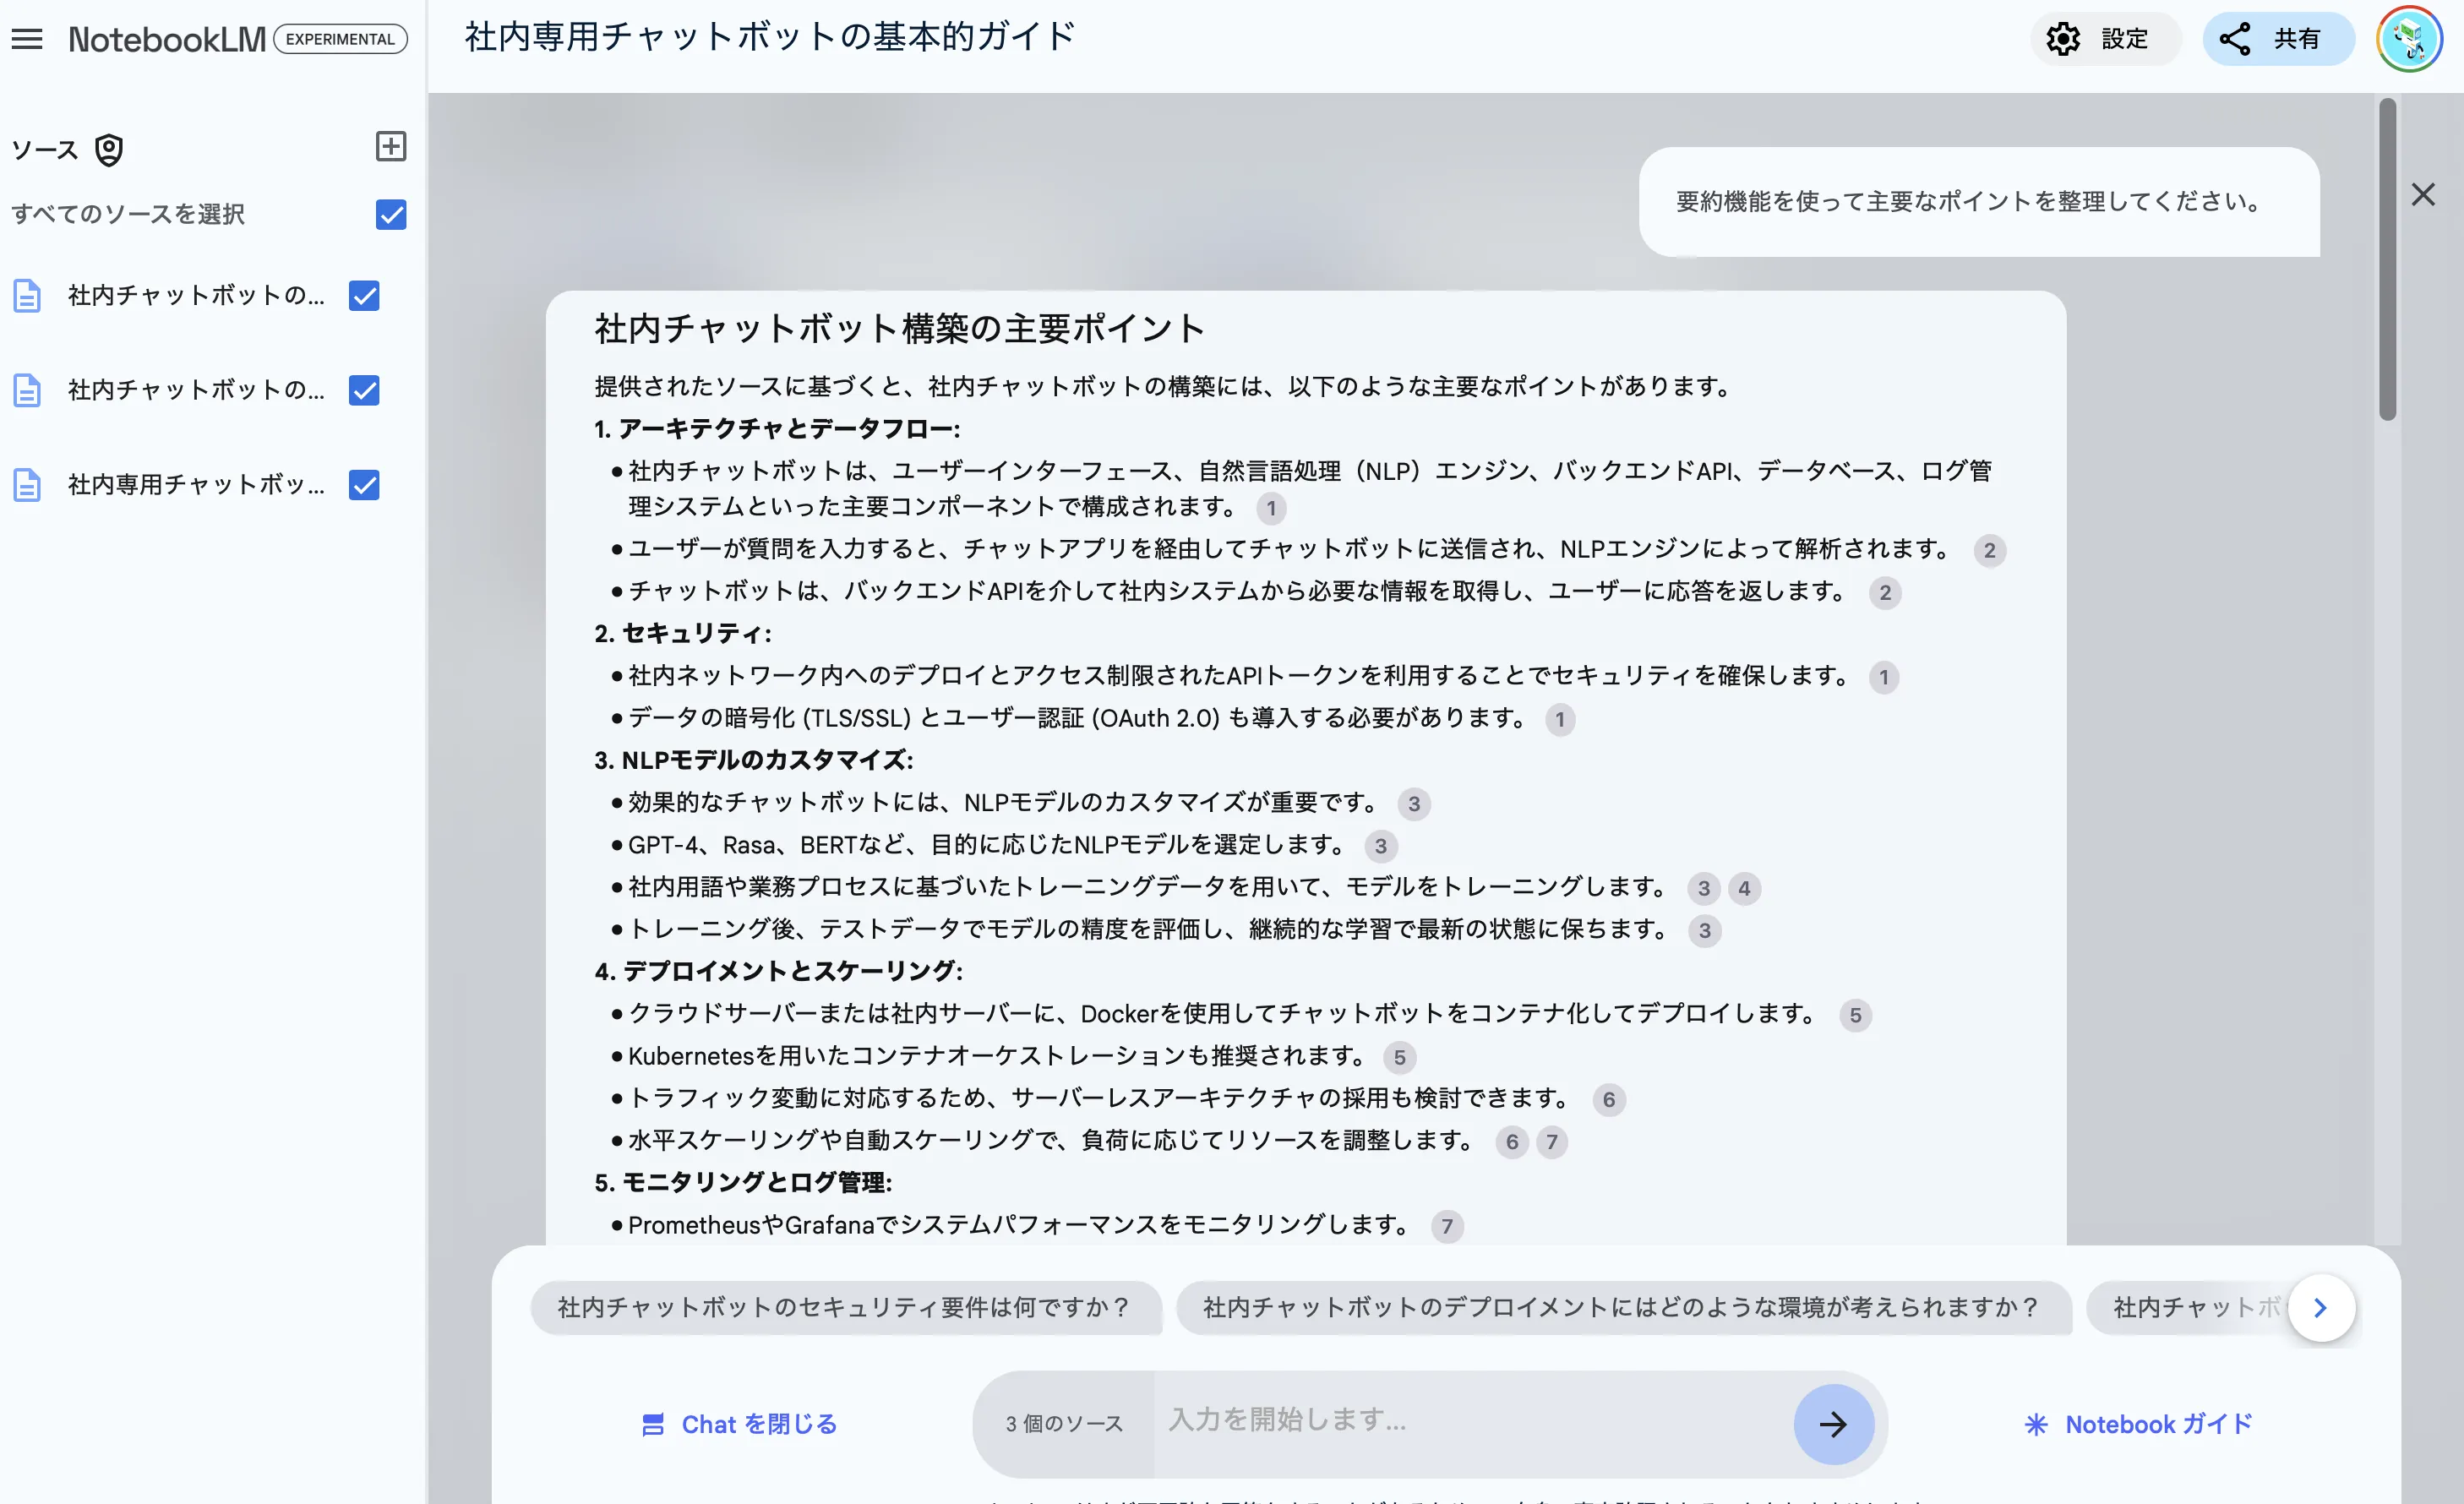2464x1504 pixels.
Task: Open the user account avatar
Action: click(2409, 39)
